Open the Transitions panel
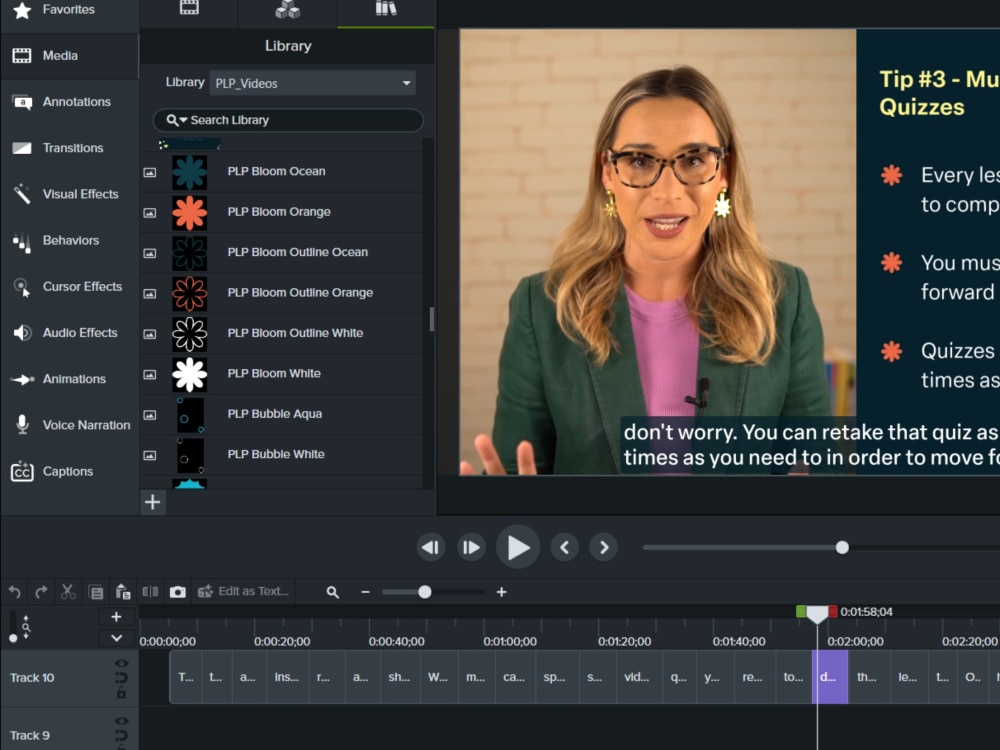1000x750 pixels. coord(68,148)
